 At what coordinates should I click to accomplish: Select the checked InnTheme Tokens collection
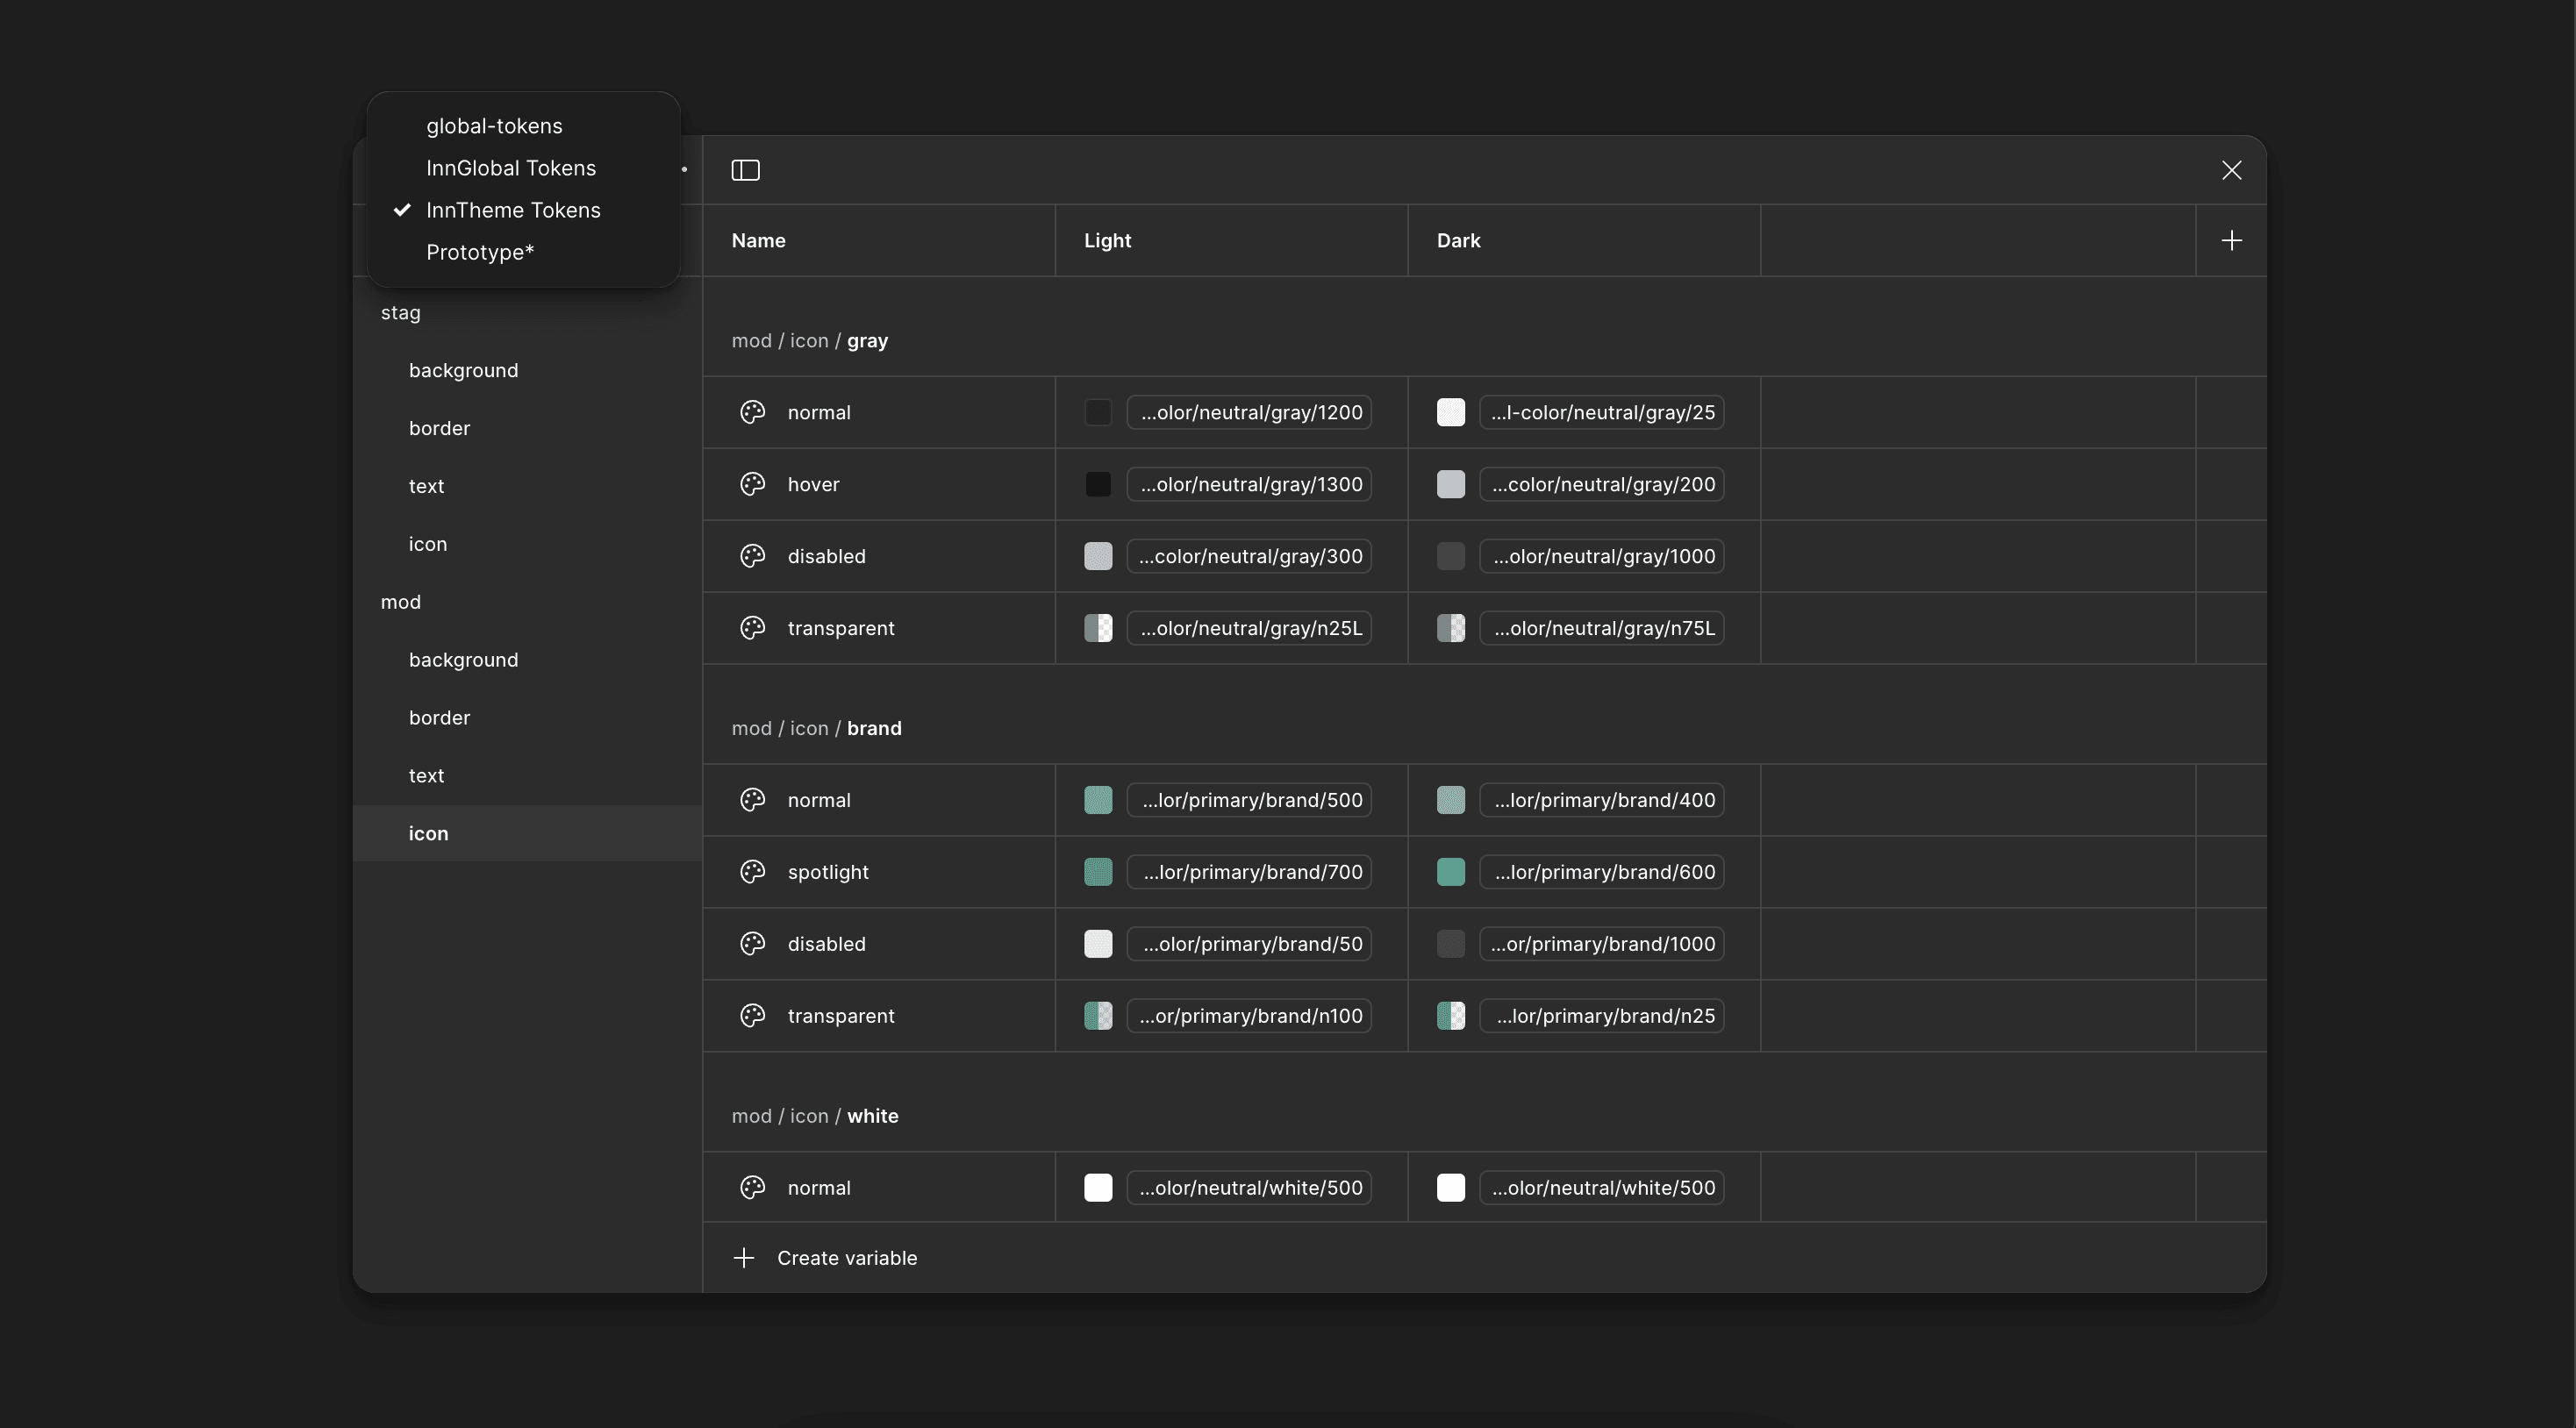pyautogui.click(x=513, y=210)
